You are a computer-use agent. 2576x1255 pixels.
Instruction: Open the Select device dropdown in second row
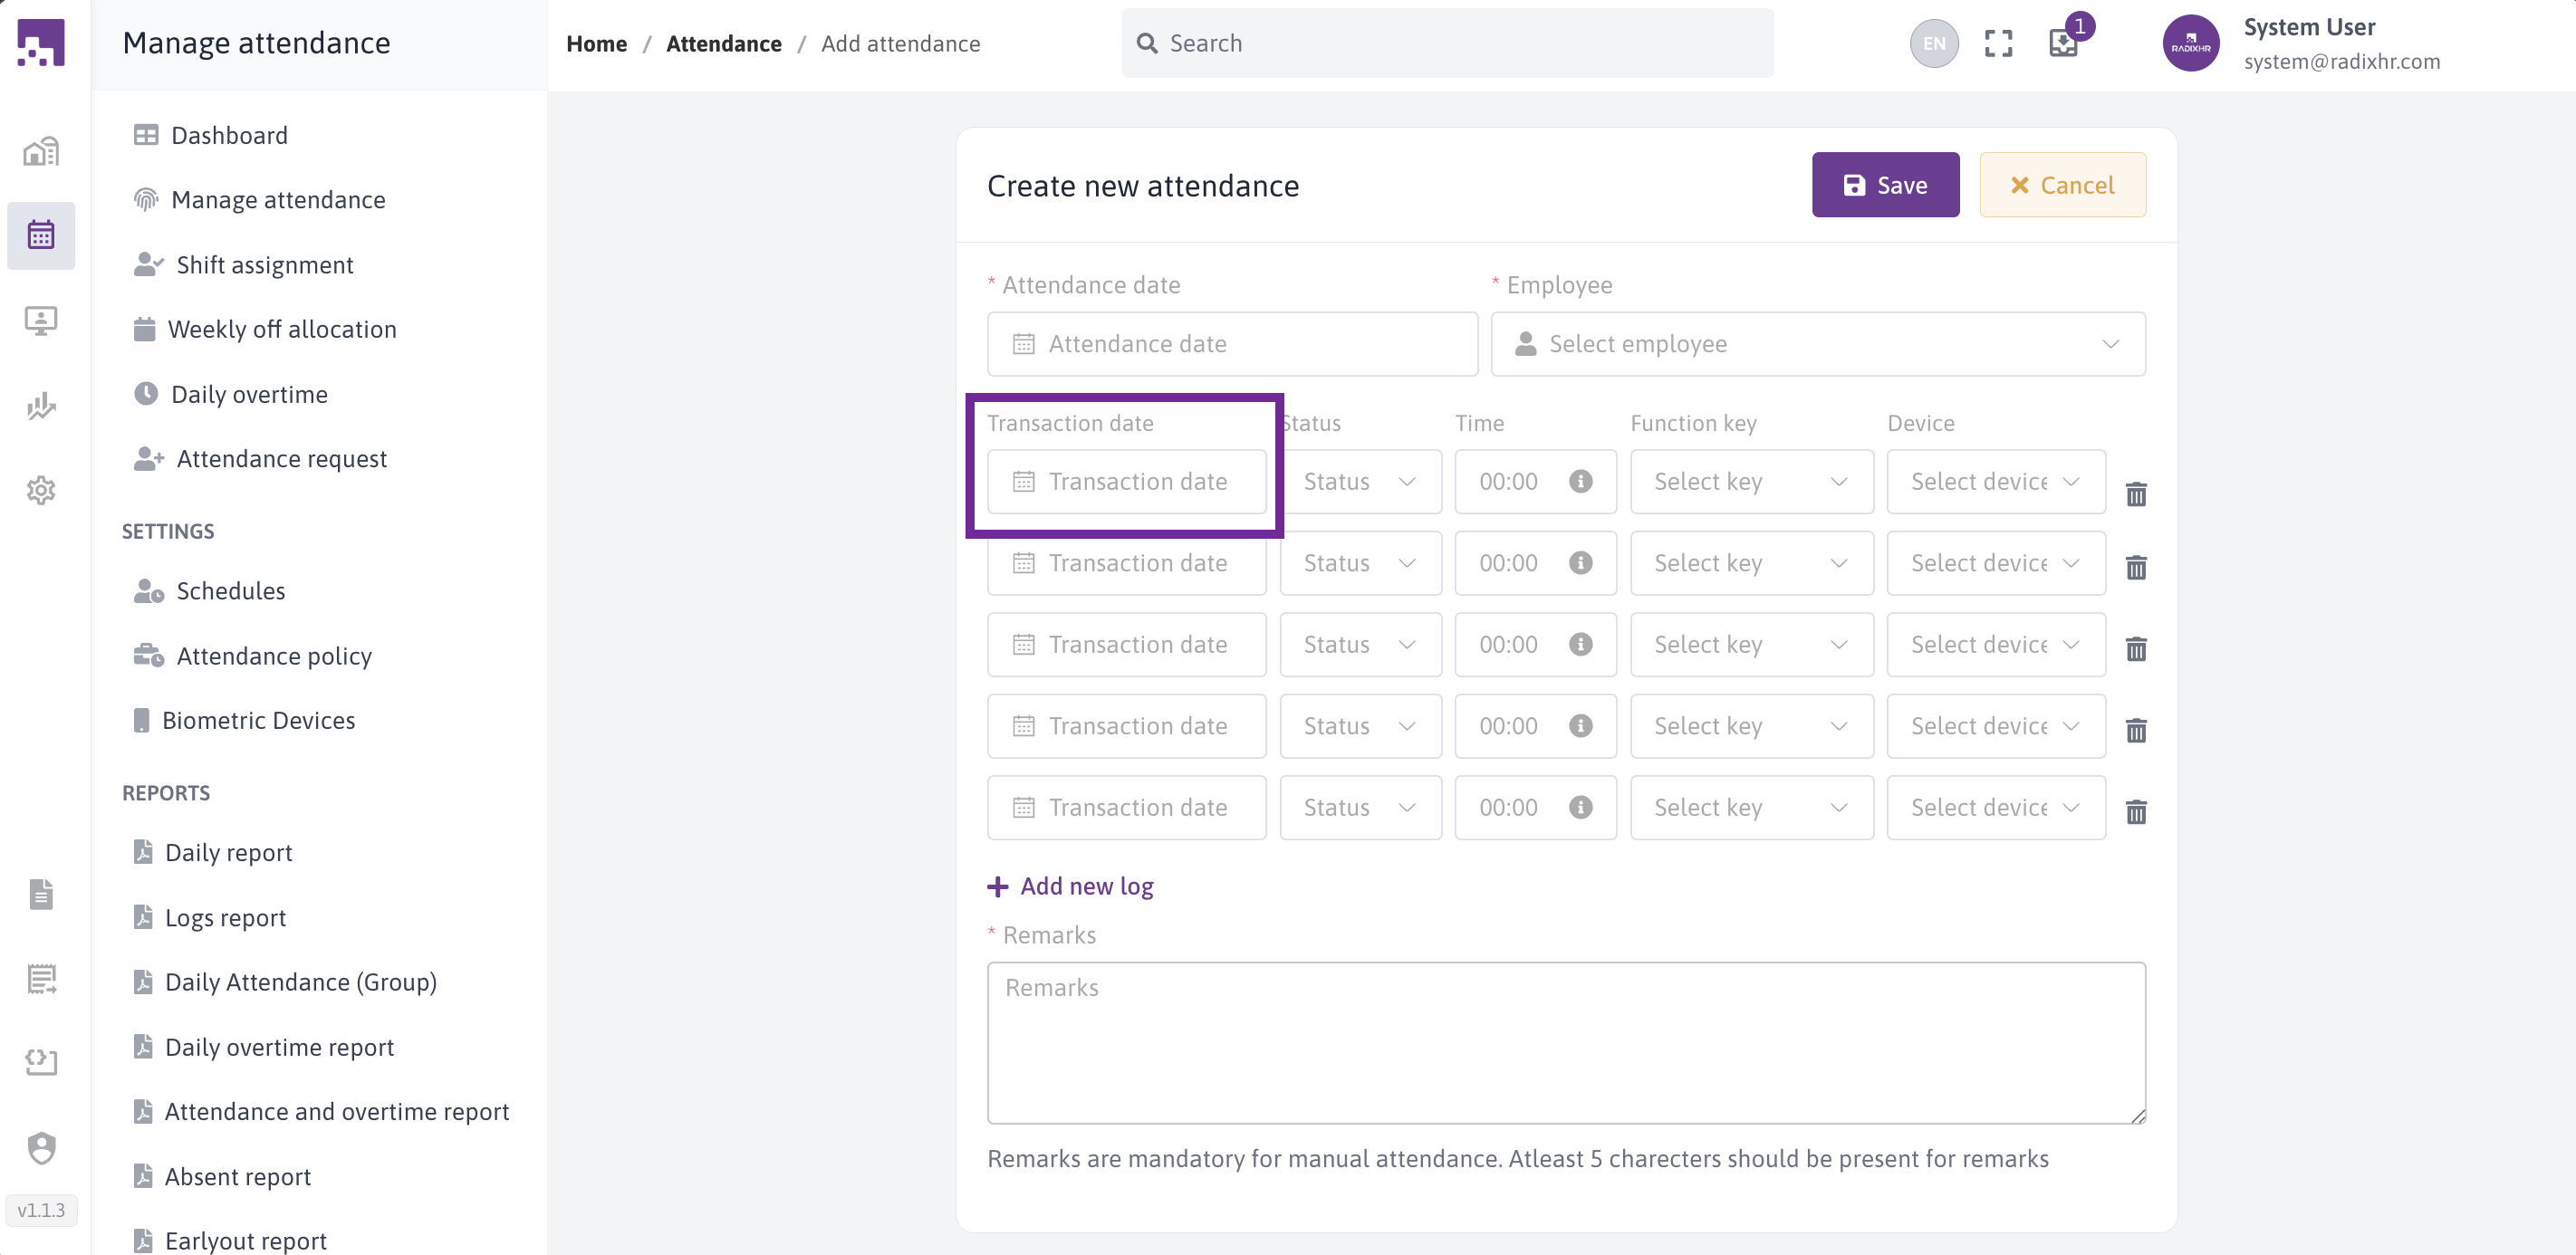click(x=1995, y=563)
